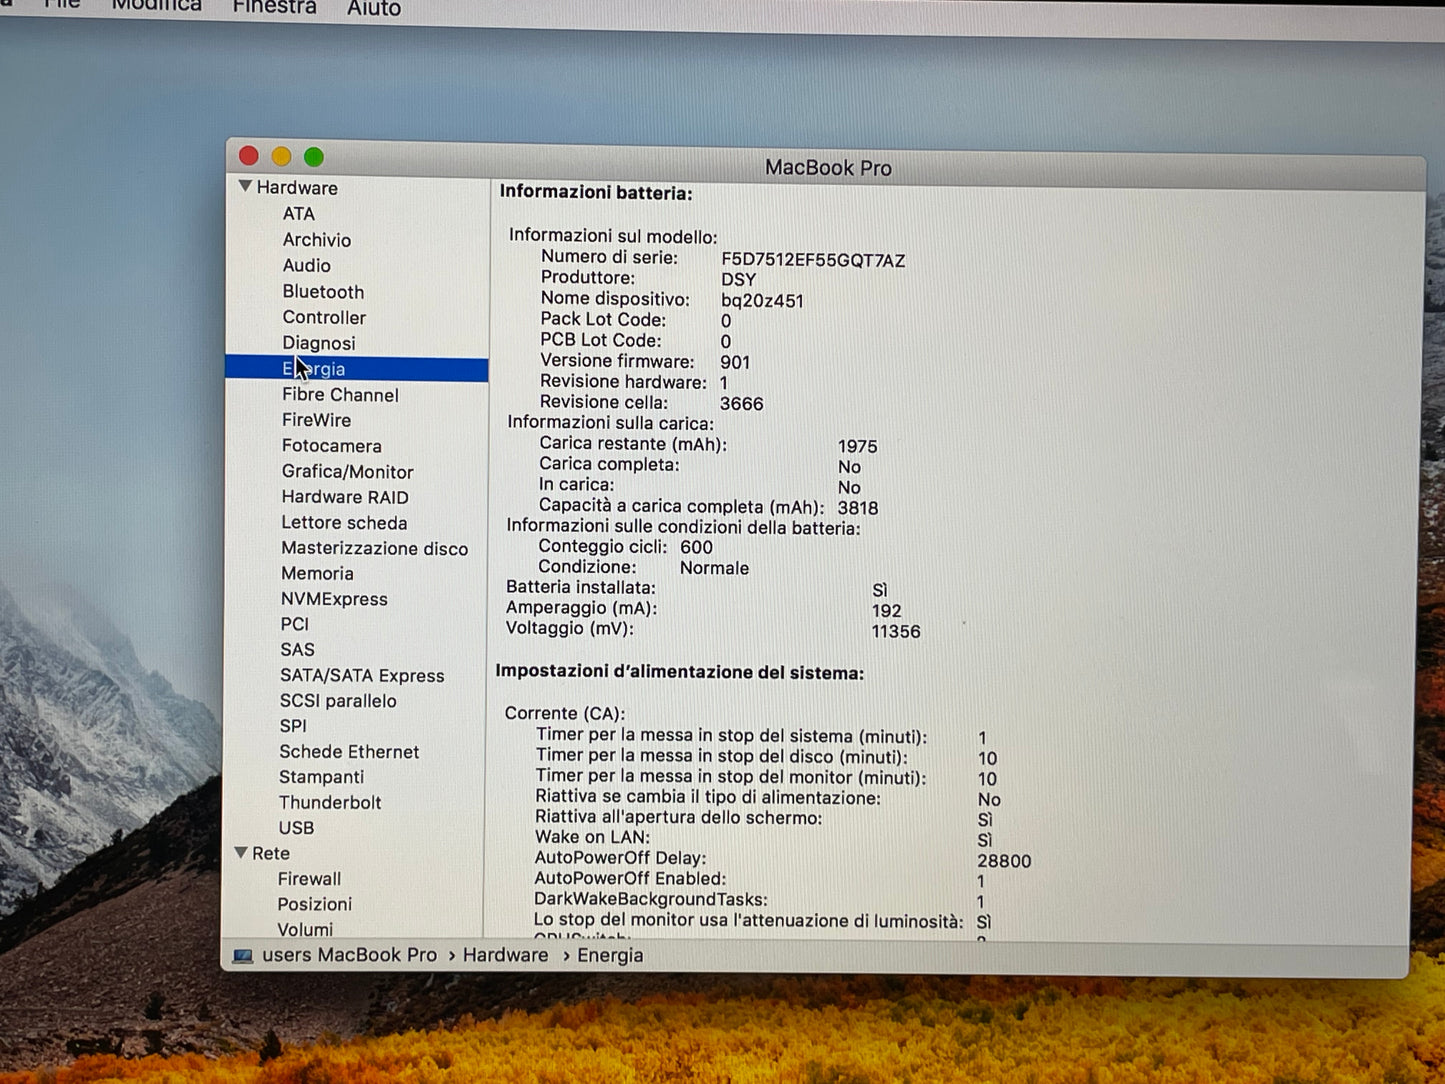Image resolution: width=1445 pixels, height=1084 pixels.
Task: Click the 'Informazioni batteria:' heading
Action: [x=596, y=193]
